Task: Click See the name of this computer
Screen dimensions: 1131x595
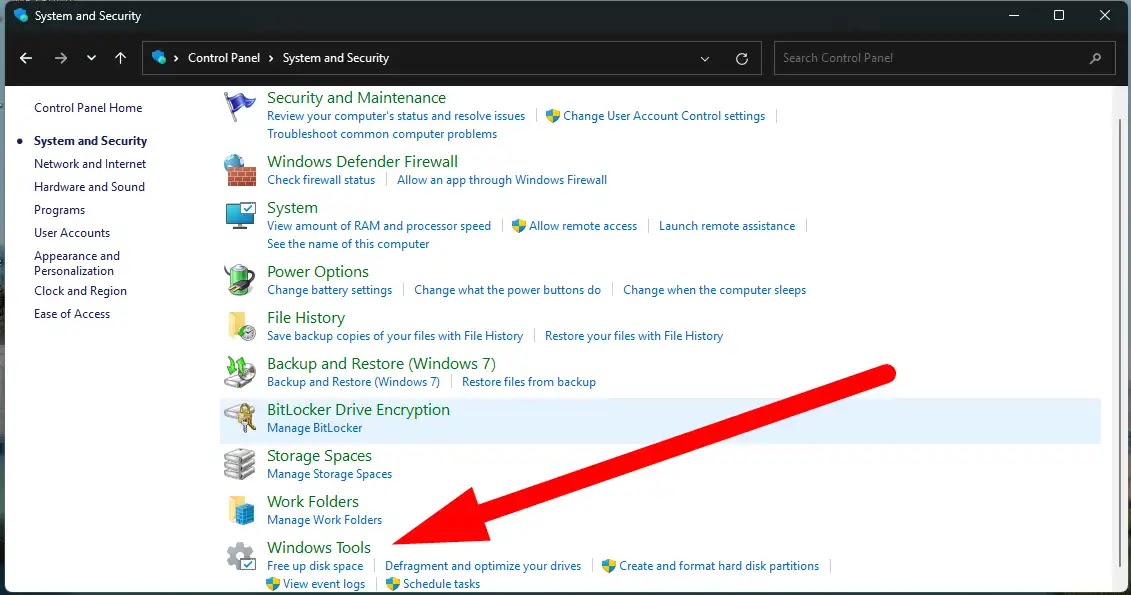Action: 348,244
